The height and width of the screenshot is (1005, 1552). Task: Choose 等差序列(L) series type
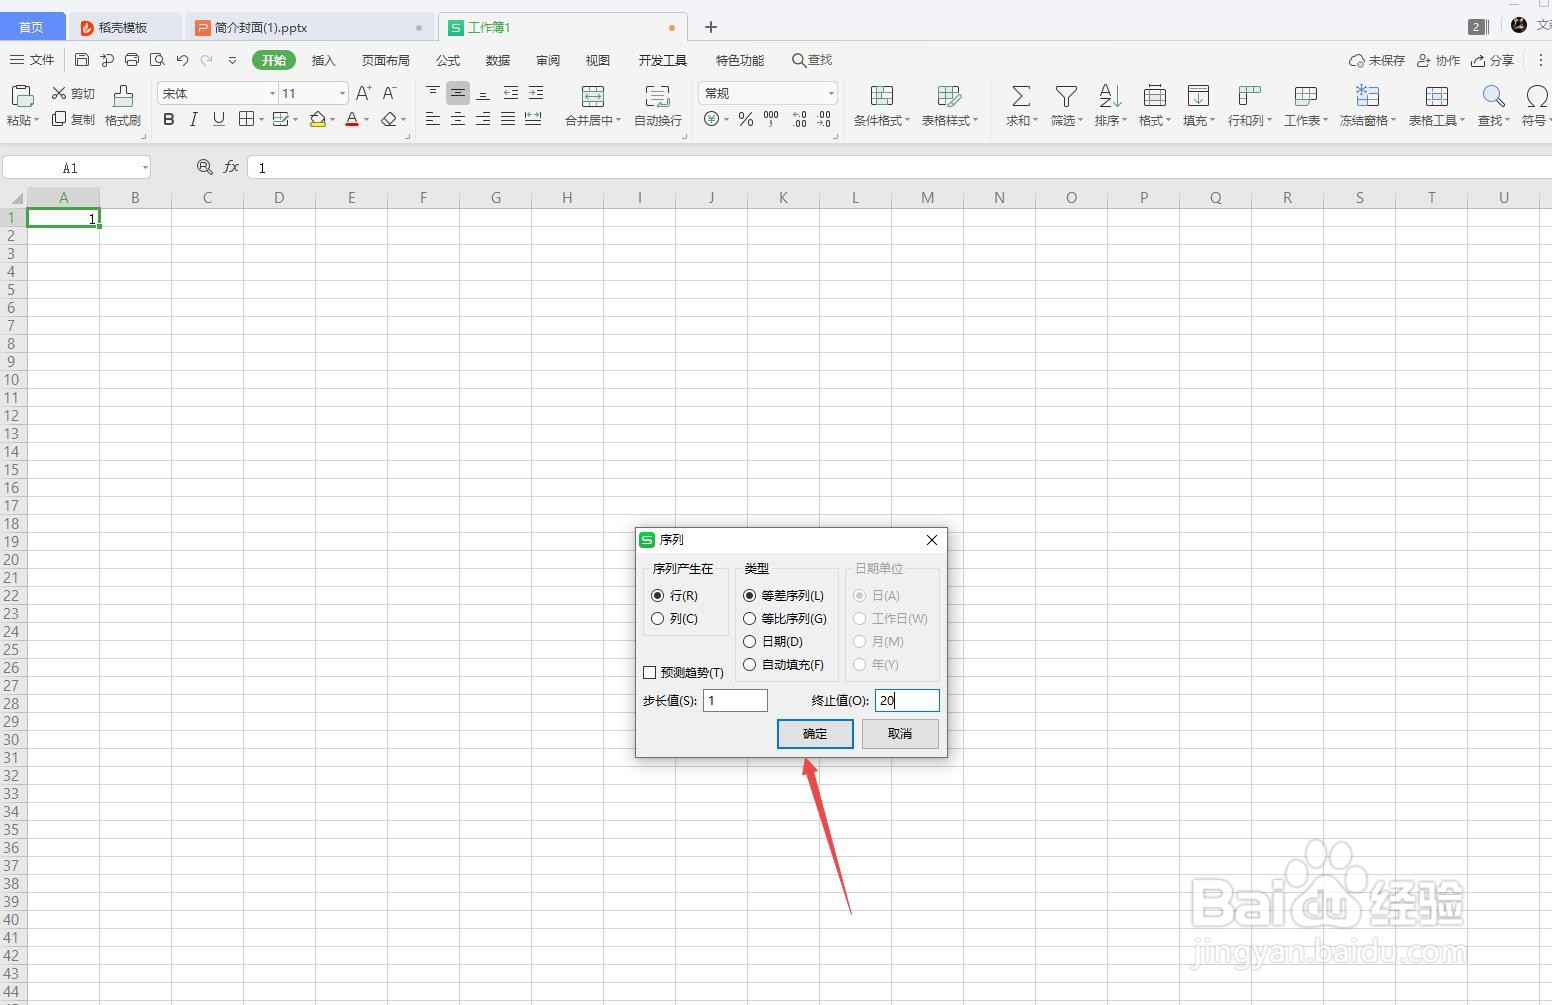point(749,595)
